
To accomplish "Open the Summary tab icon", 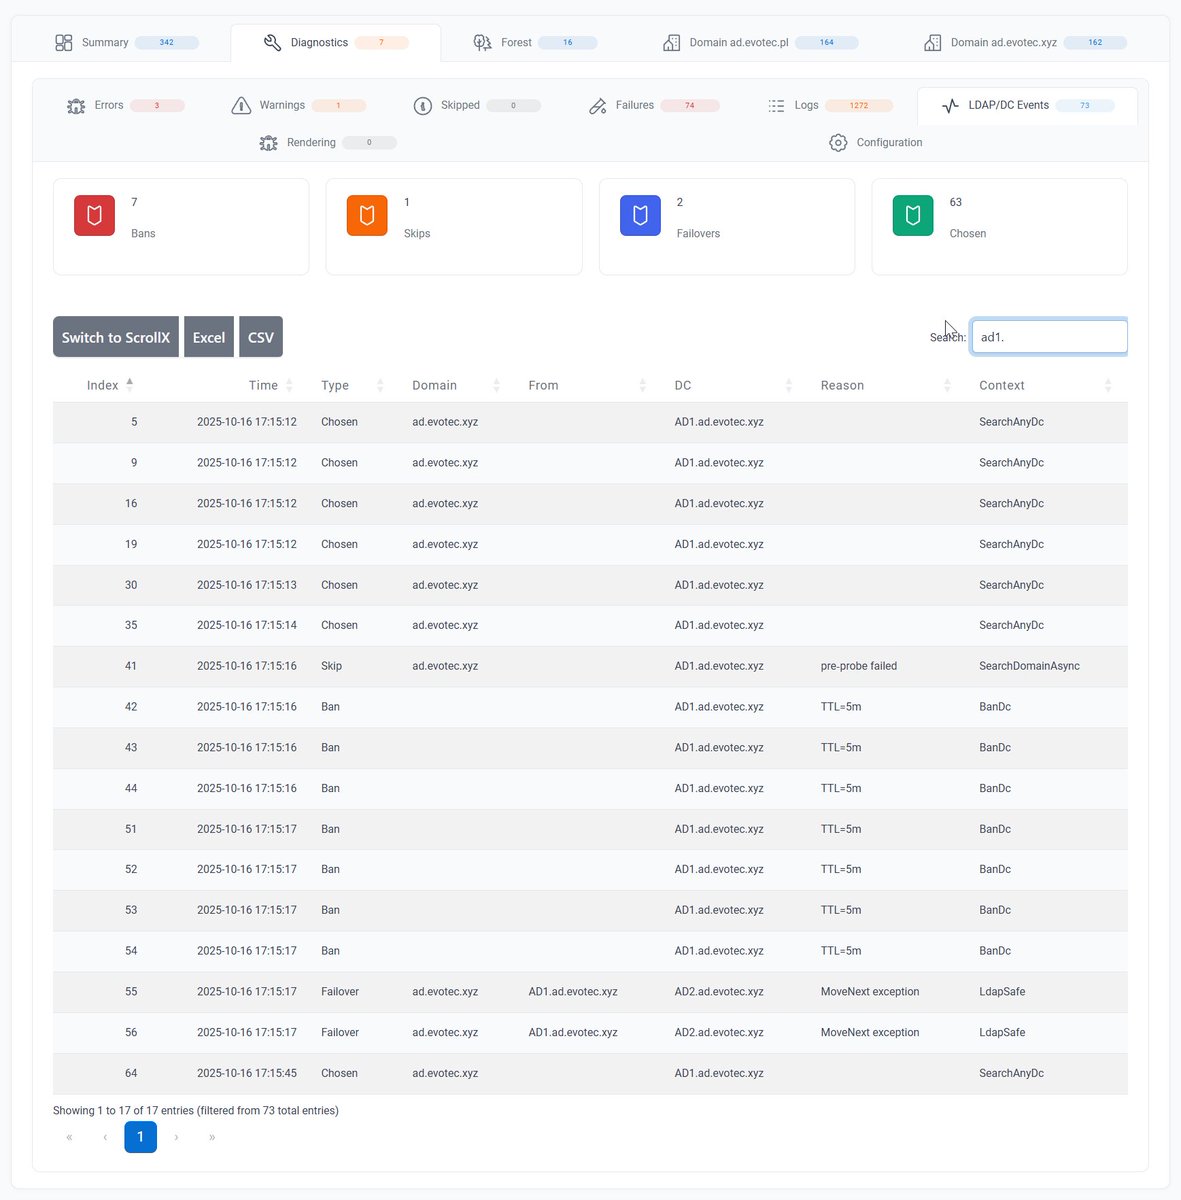I will pos(64,43).
